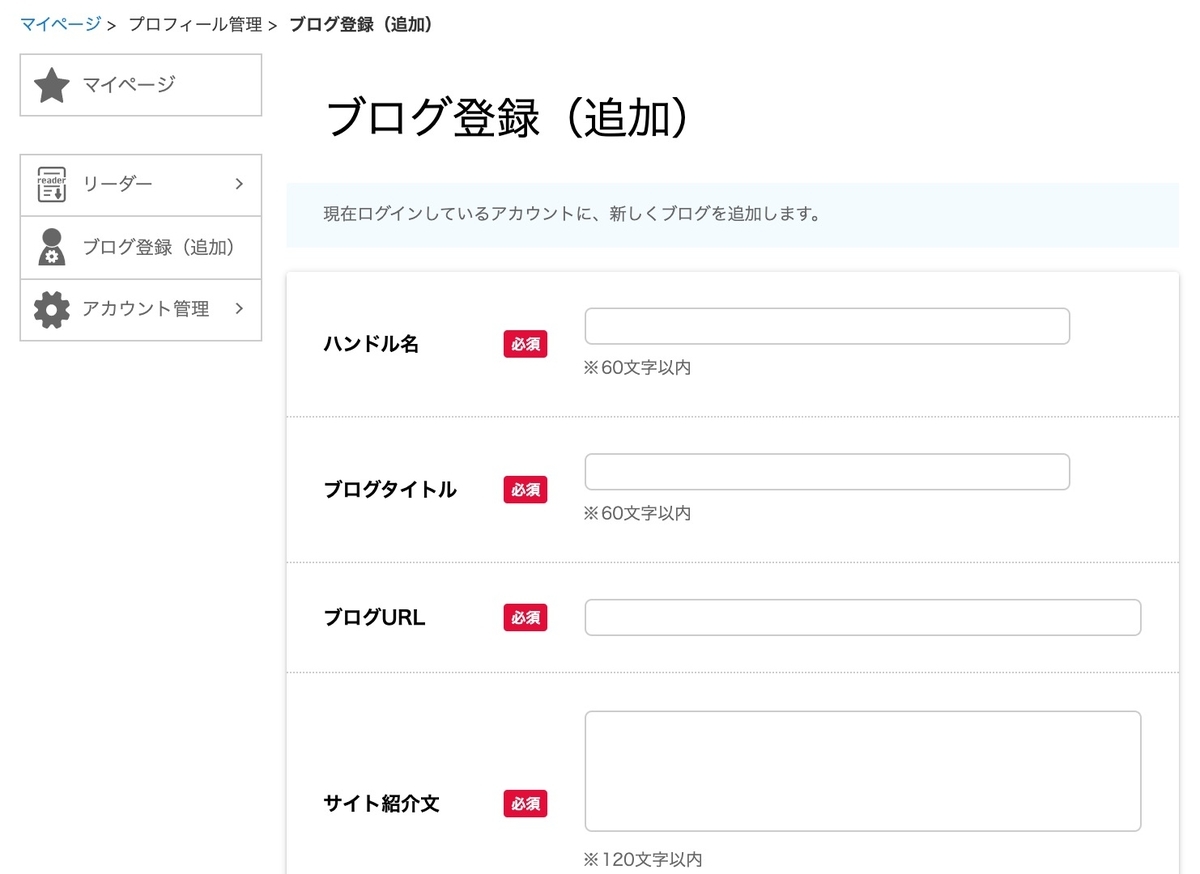Image resolution: width=1200 pixels, height=874 pixels.
Task: Click the 必須 badge next to ハンドル名
Action: pos(525,344)
